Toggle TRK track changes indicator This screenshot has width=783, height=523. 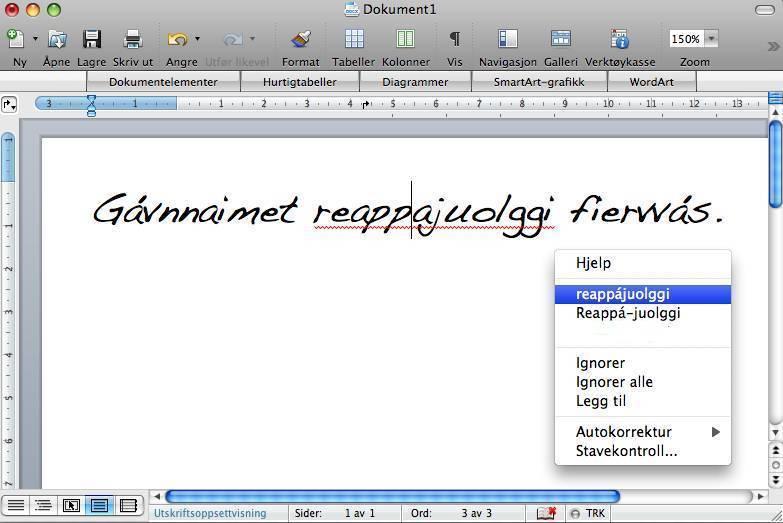tap(588, 514)
